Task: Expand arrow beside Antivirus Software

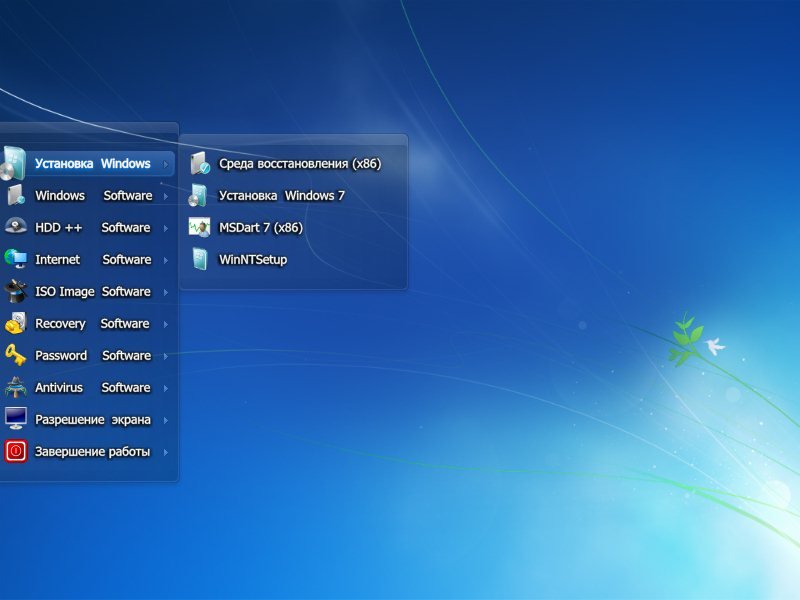Action: (166, 388)
